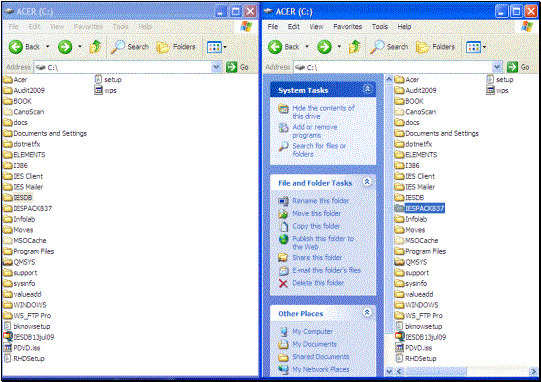This screenshot has height=382, width=541.
Task: Open Edit menu in right window
Action: (294, 27)
